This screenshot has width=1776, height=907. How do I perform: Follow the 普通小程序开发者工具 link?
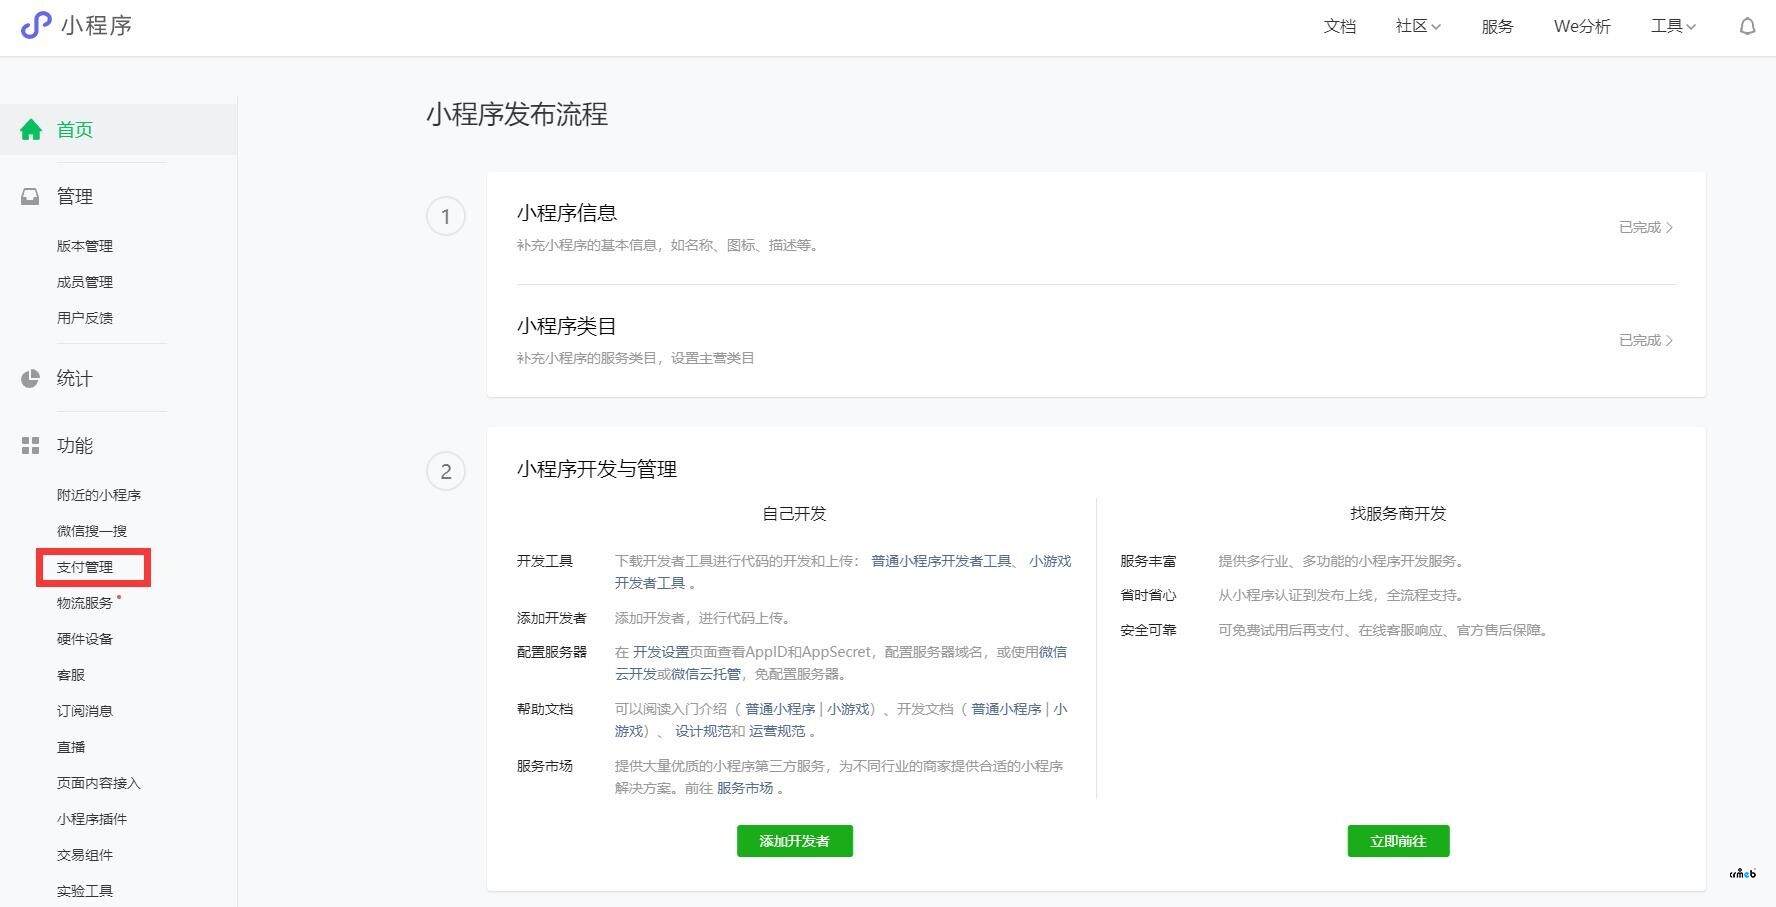pyautogui.click(x=941, y=561)
